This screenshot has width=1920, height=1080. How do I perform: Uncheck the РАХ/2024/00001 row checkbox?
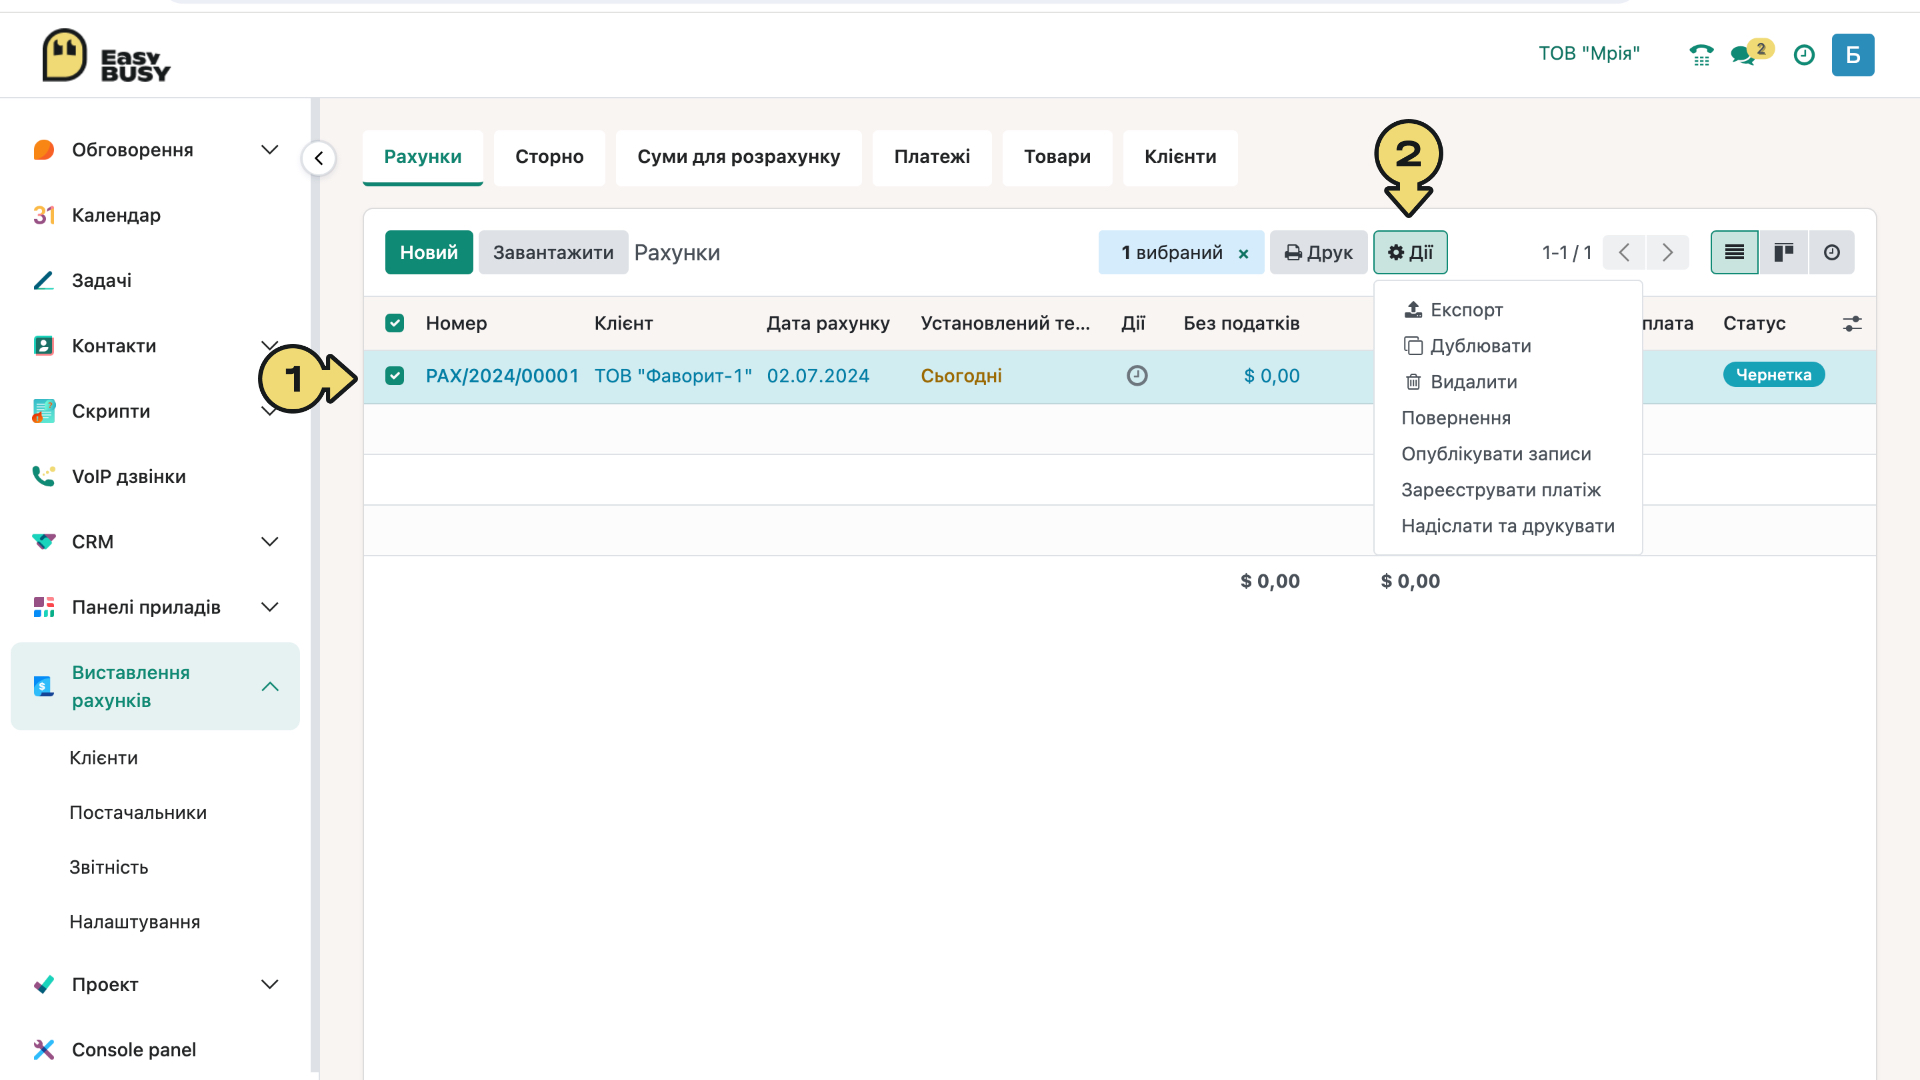[395, 376]
